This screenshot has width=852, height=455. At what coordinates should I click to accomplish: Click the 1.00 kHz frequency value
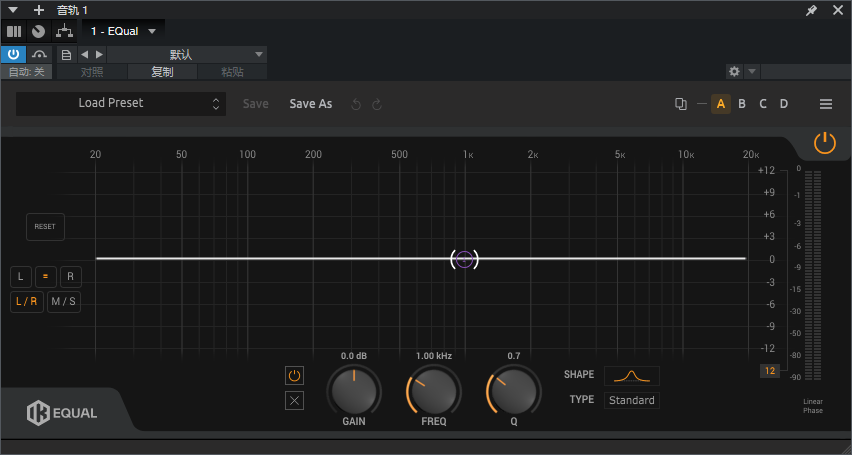[x=434, y=356]
